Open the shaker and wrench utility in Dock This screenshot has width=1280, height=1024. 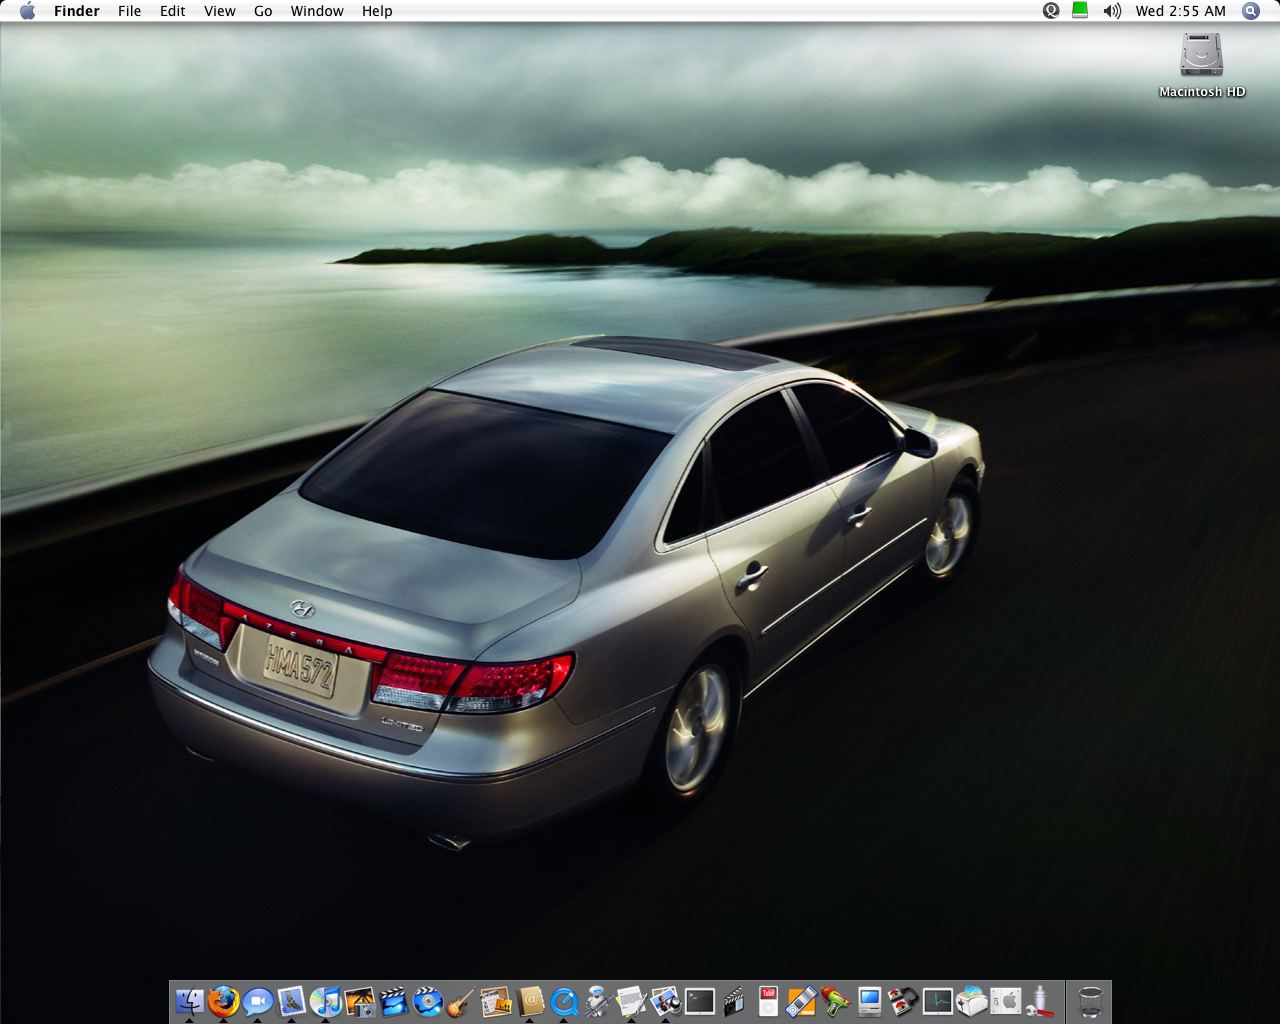click(1039, 1000)
